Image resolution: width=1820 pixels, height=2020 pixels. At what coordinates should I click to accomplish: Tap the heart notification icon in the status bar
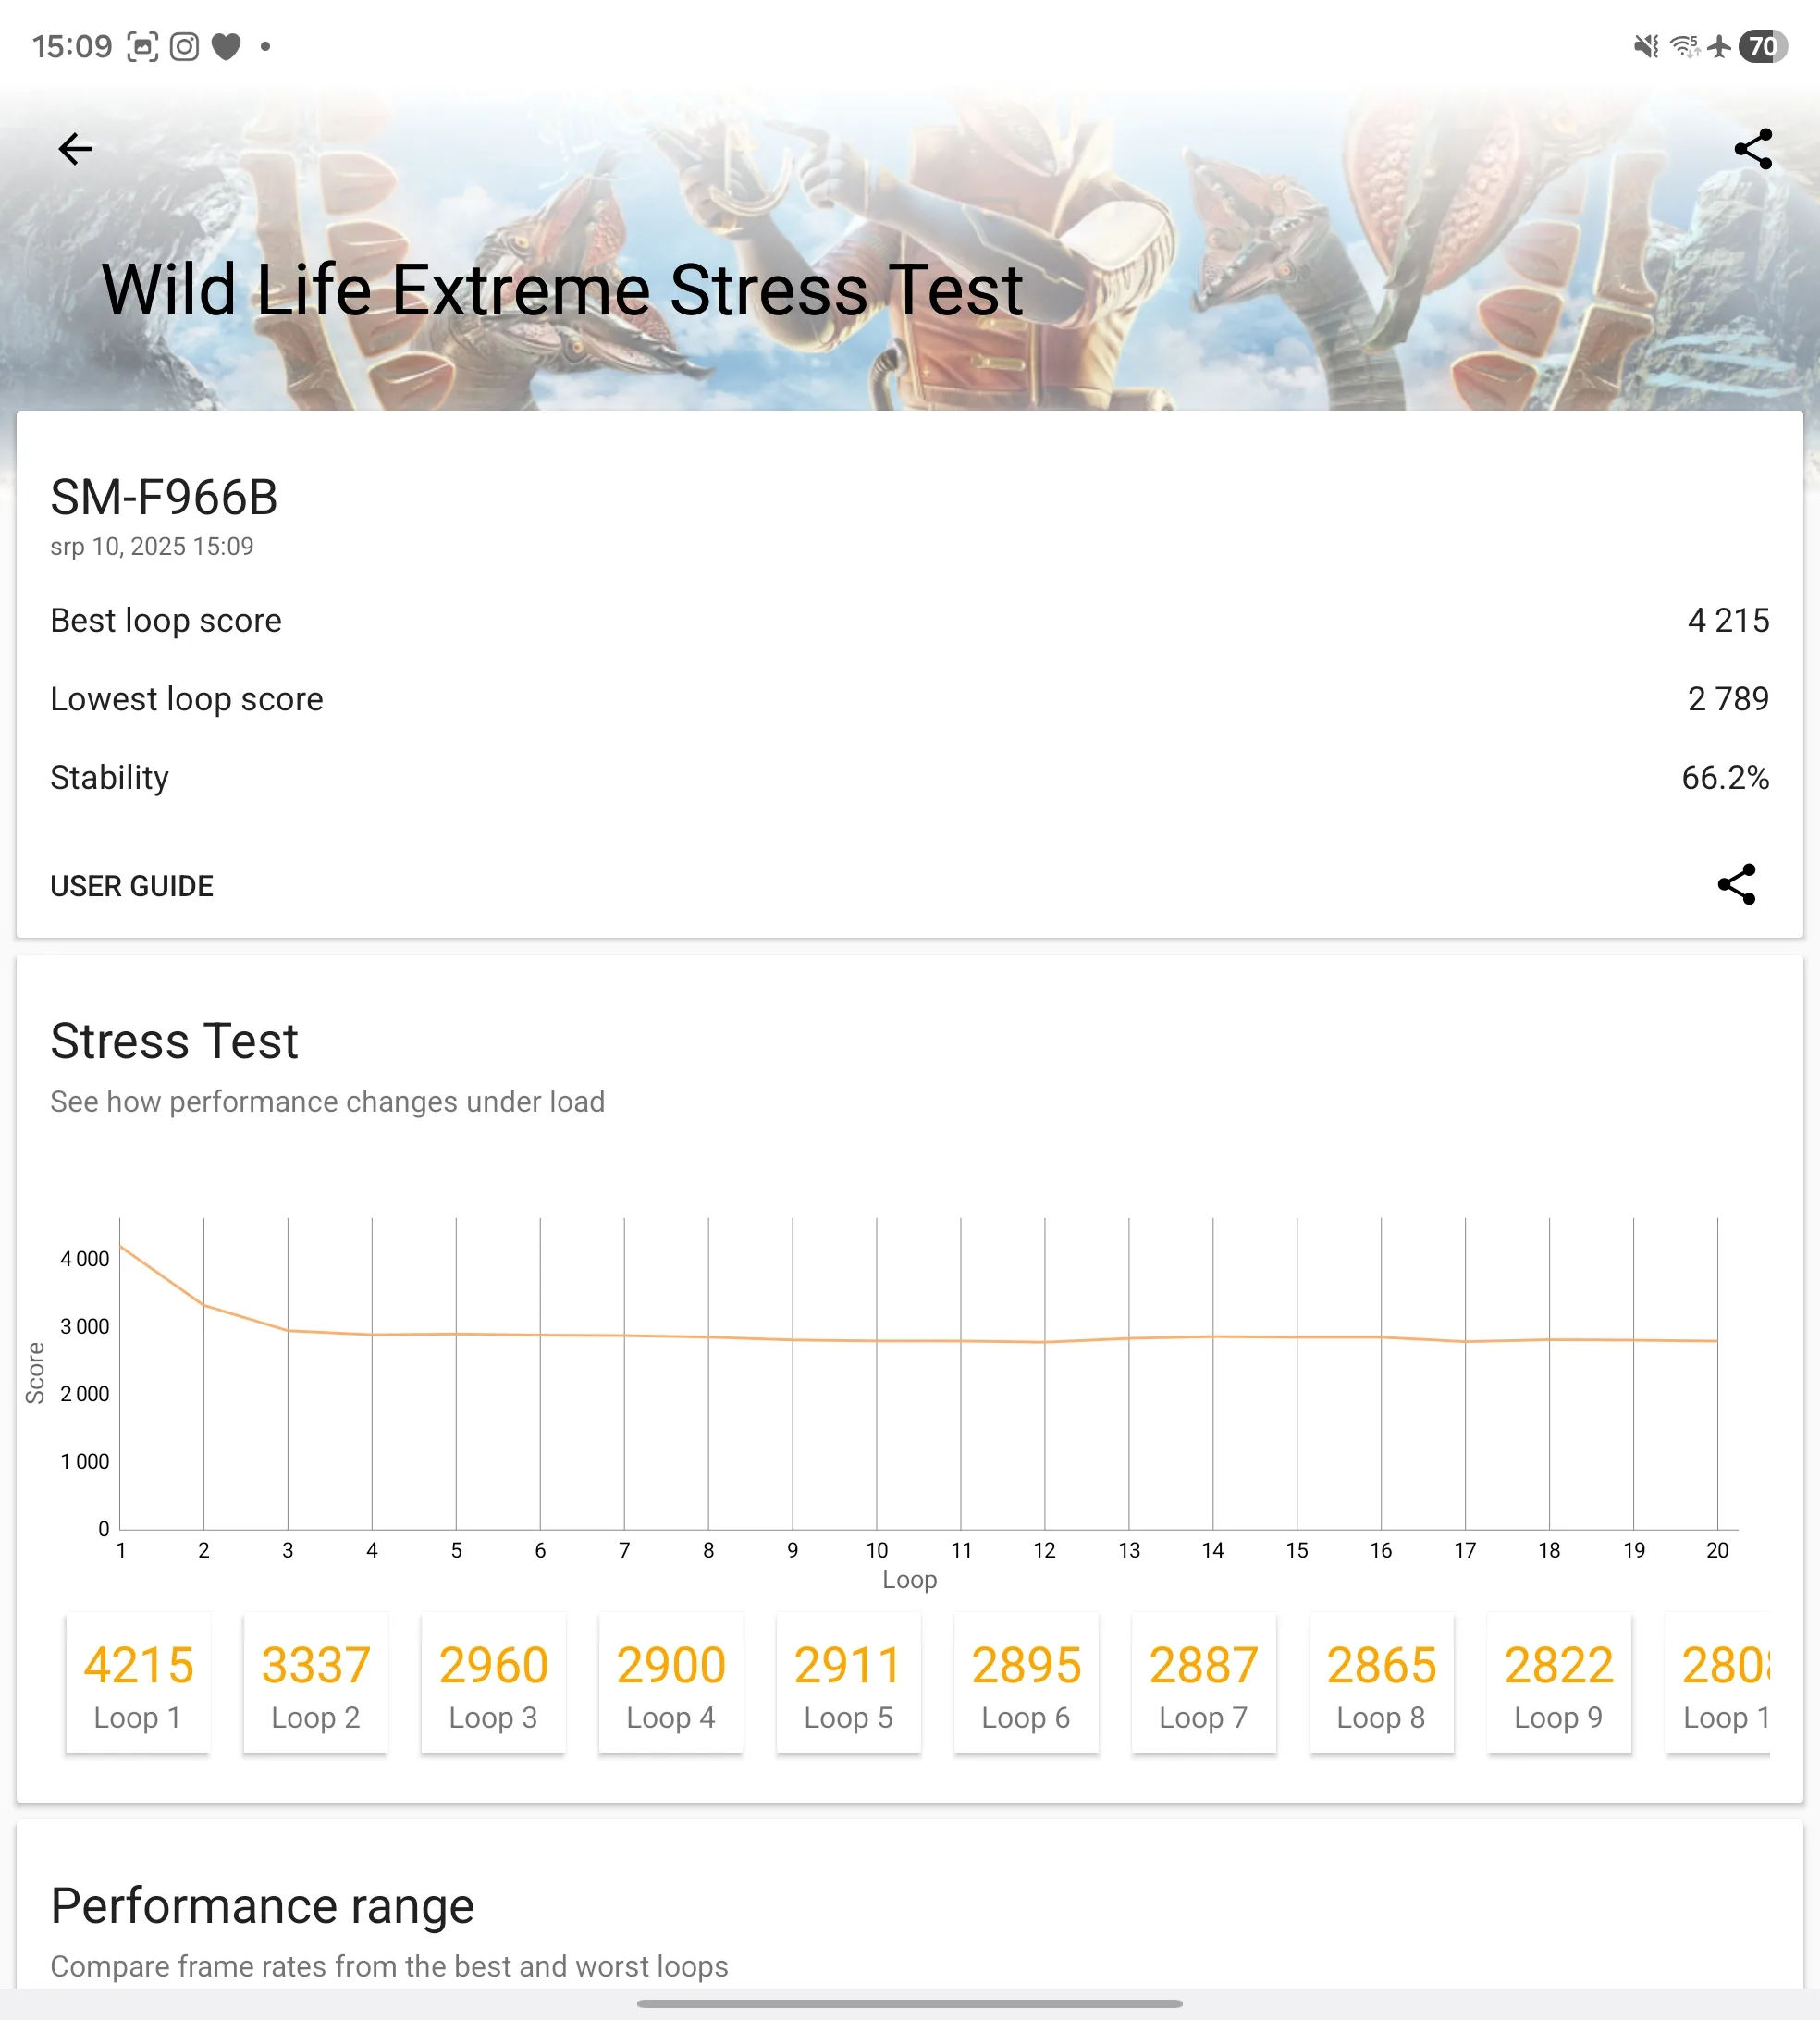pos(226,47)
